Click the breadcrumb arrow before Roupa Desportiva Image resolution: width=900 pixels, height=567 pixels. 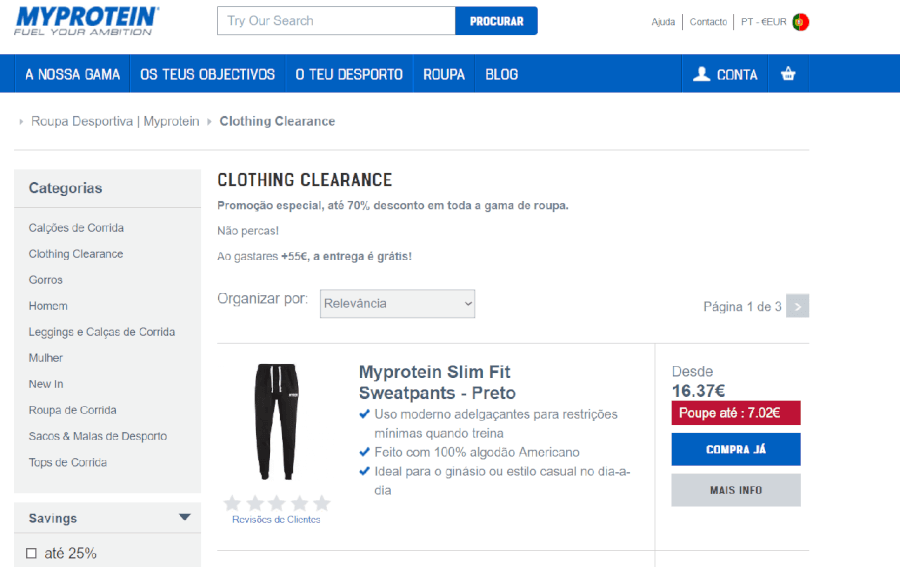pyautogui.click(x=21, y=122)
